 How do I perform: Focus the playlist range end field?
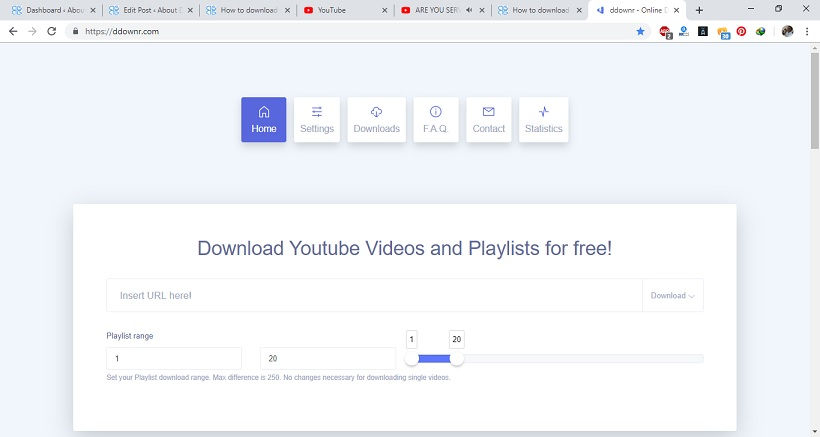click(x=328, y=359)
